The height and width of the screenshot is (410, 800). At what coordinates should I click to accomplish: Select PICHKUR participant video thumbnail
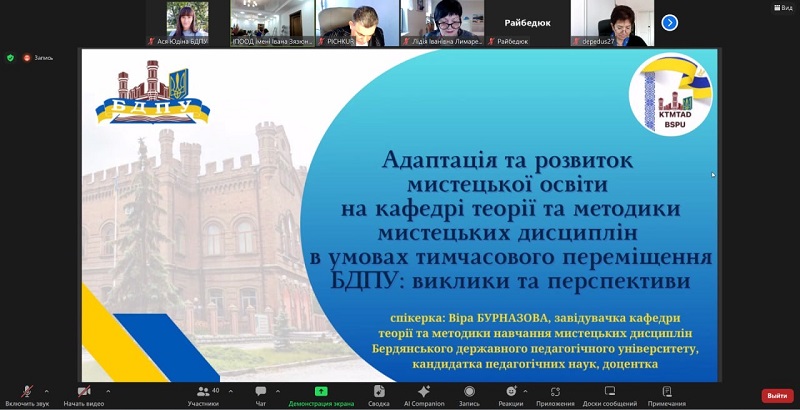point(357,23)
